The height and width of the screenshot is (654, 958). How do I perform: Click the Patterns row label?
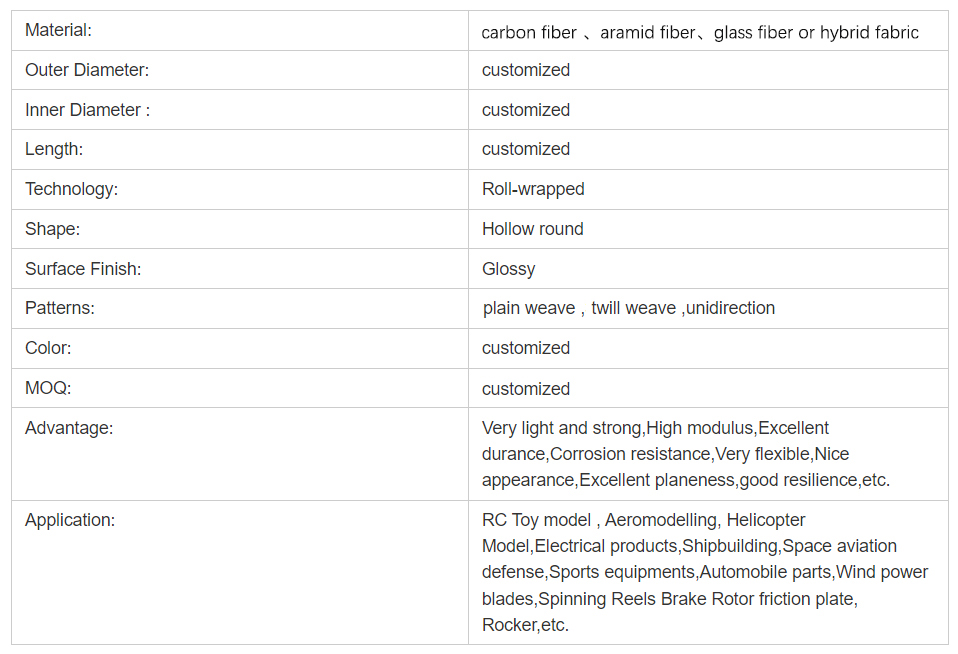(60, 308)
